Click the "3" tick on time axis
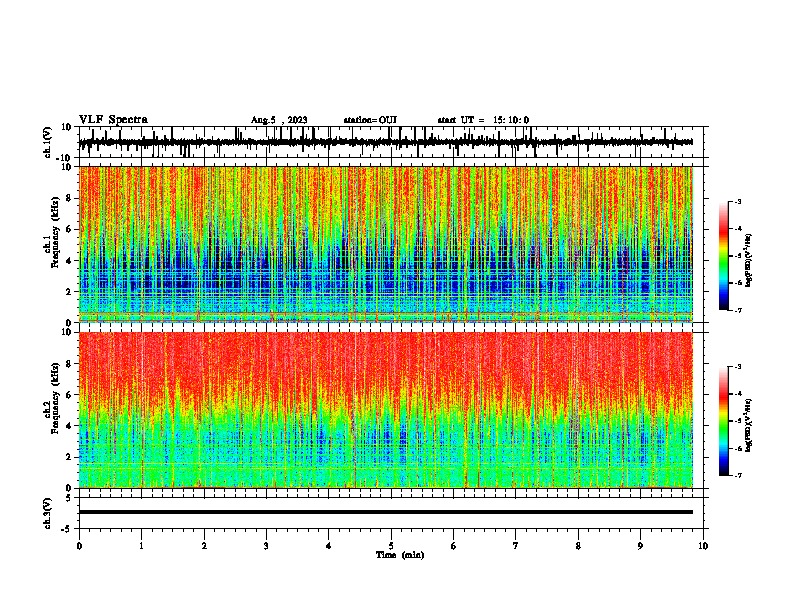The image size is (792, 612). click(x=266, y=546)
